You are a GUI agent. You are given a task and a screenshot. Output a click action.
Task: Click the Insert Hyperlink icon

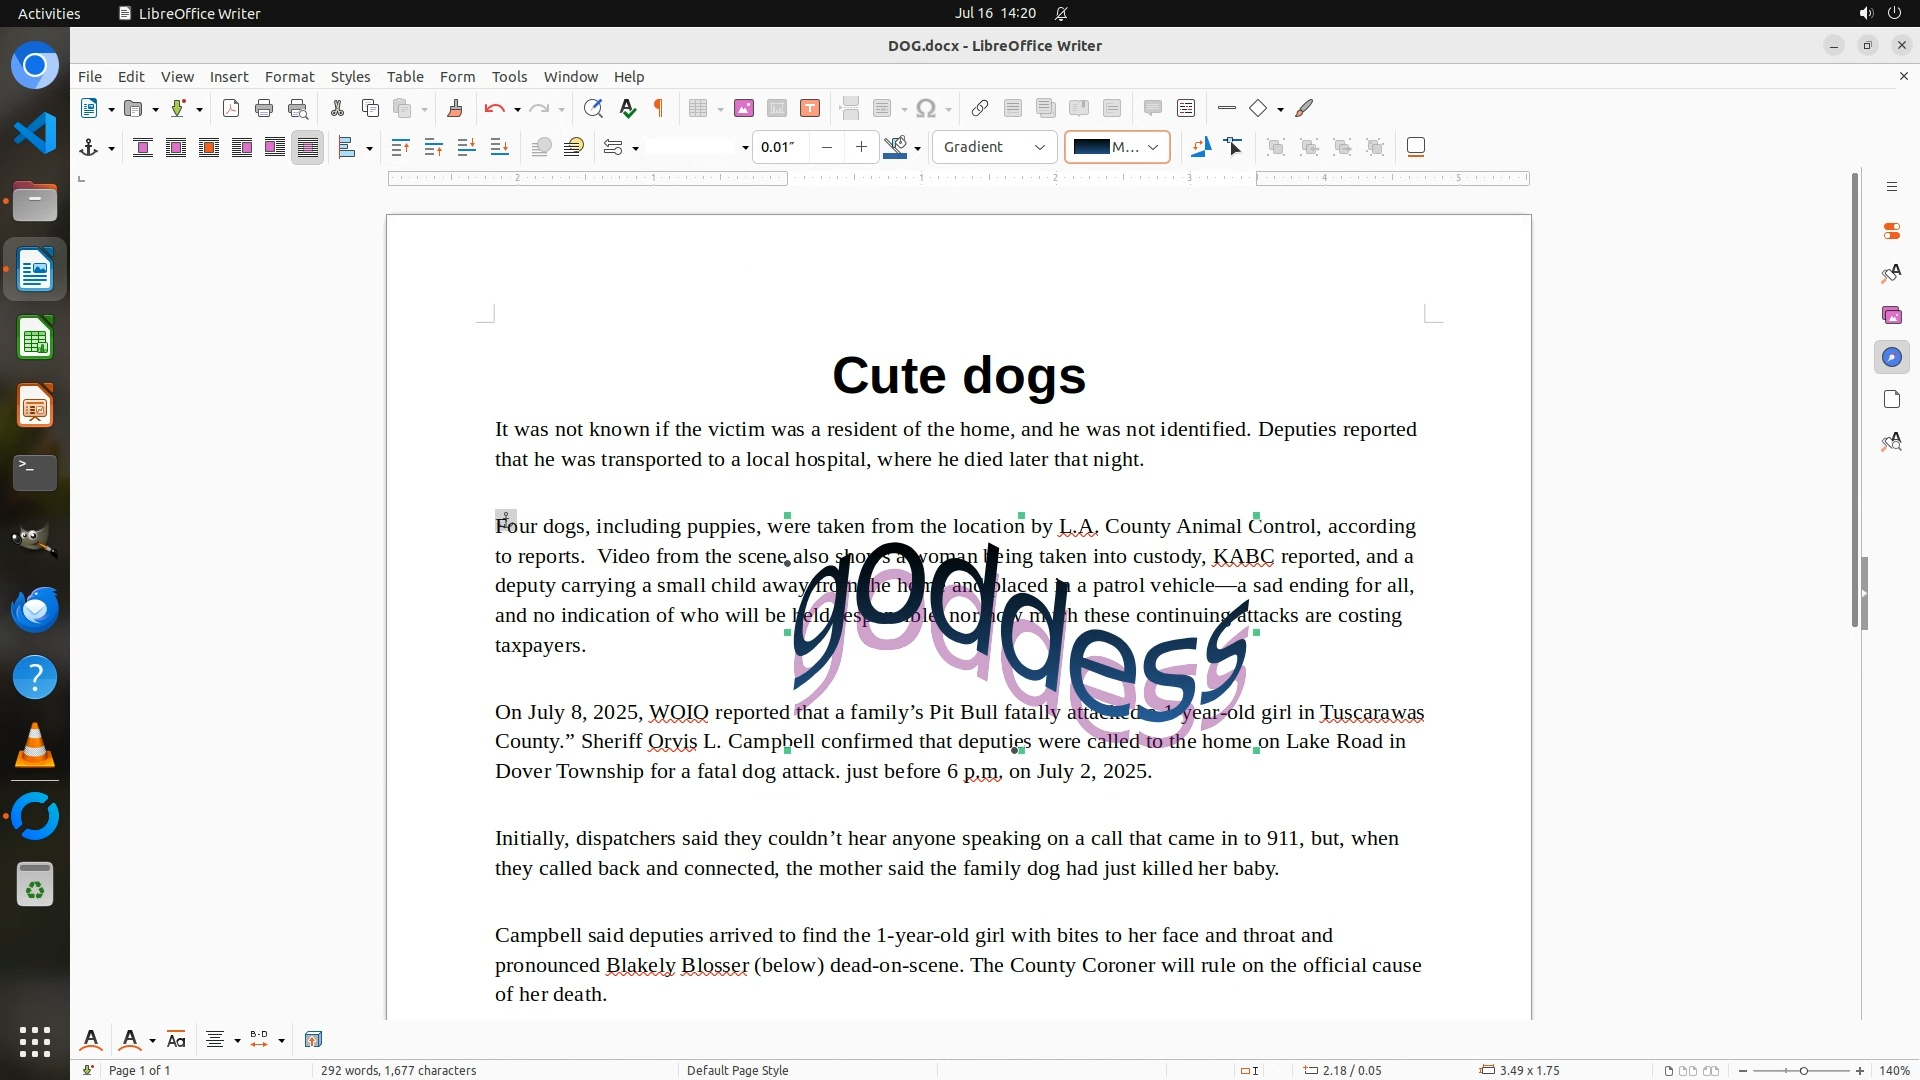[979, 108]
